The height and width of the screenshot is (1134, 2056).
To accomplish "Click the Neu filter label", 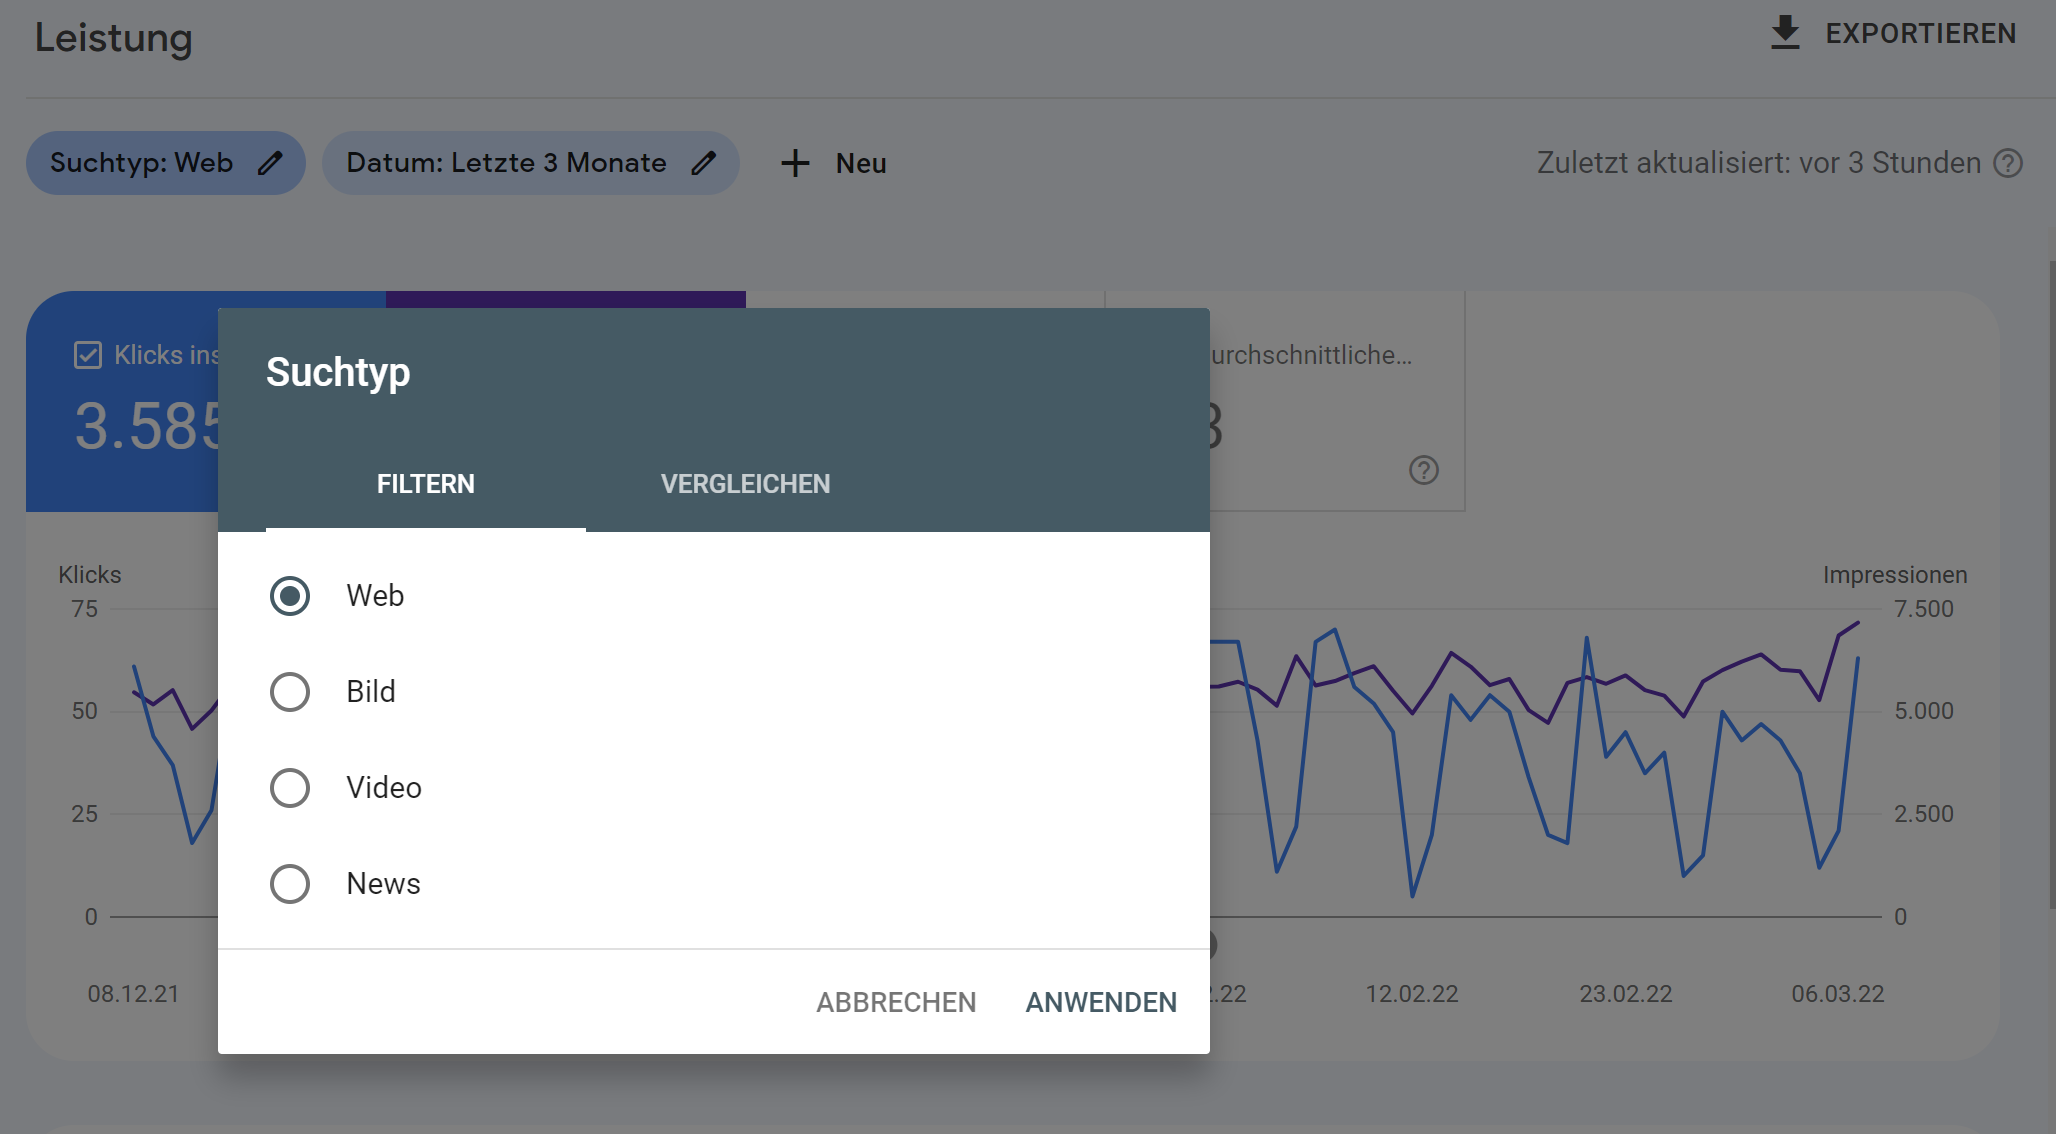I will (x=861, y=163).
